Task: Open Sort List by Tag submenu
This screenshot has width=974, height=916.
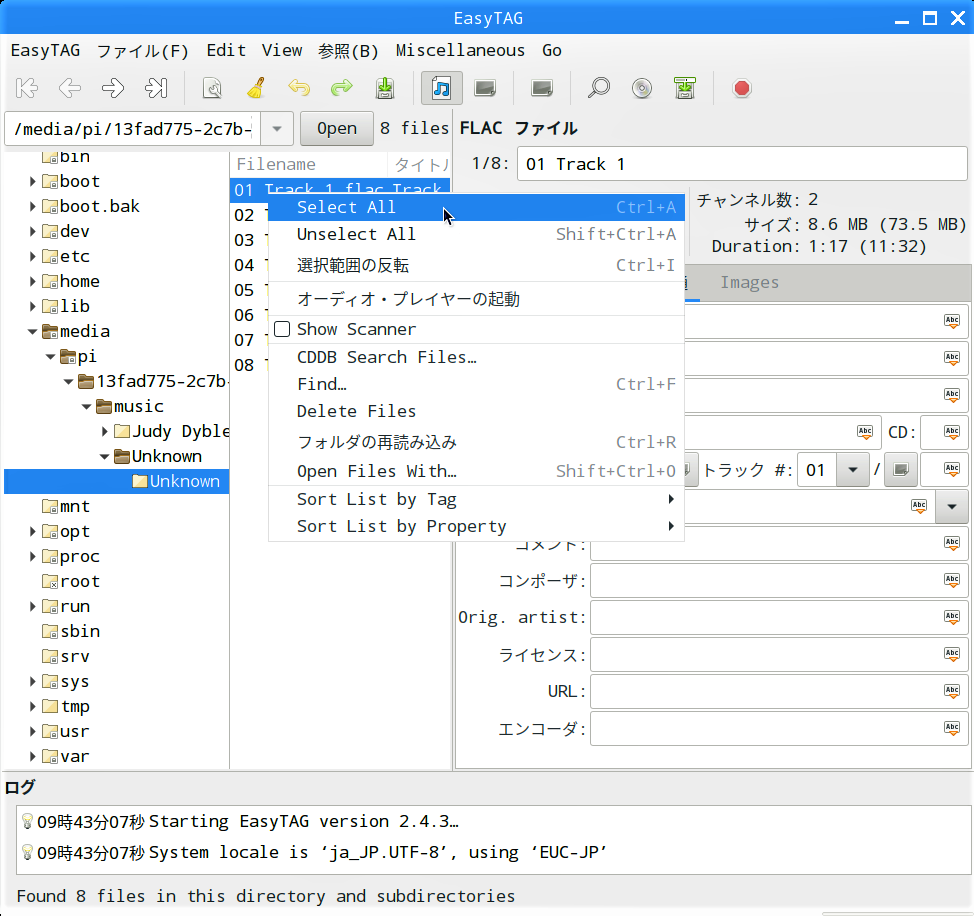Action: [476, 499]
